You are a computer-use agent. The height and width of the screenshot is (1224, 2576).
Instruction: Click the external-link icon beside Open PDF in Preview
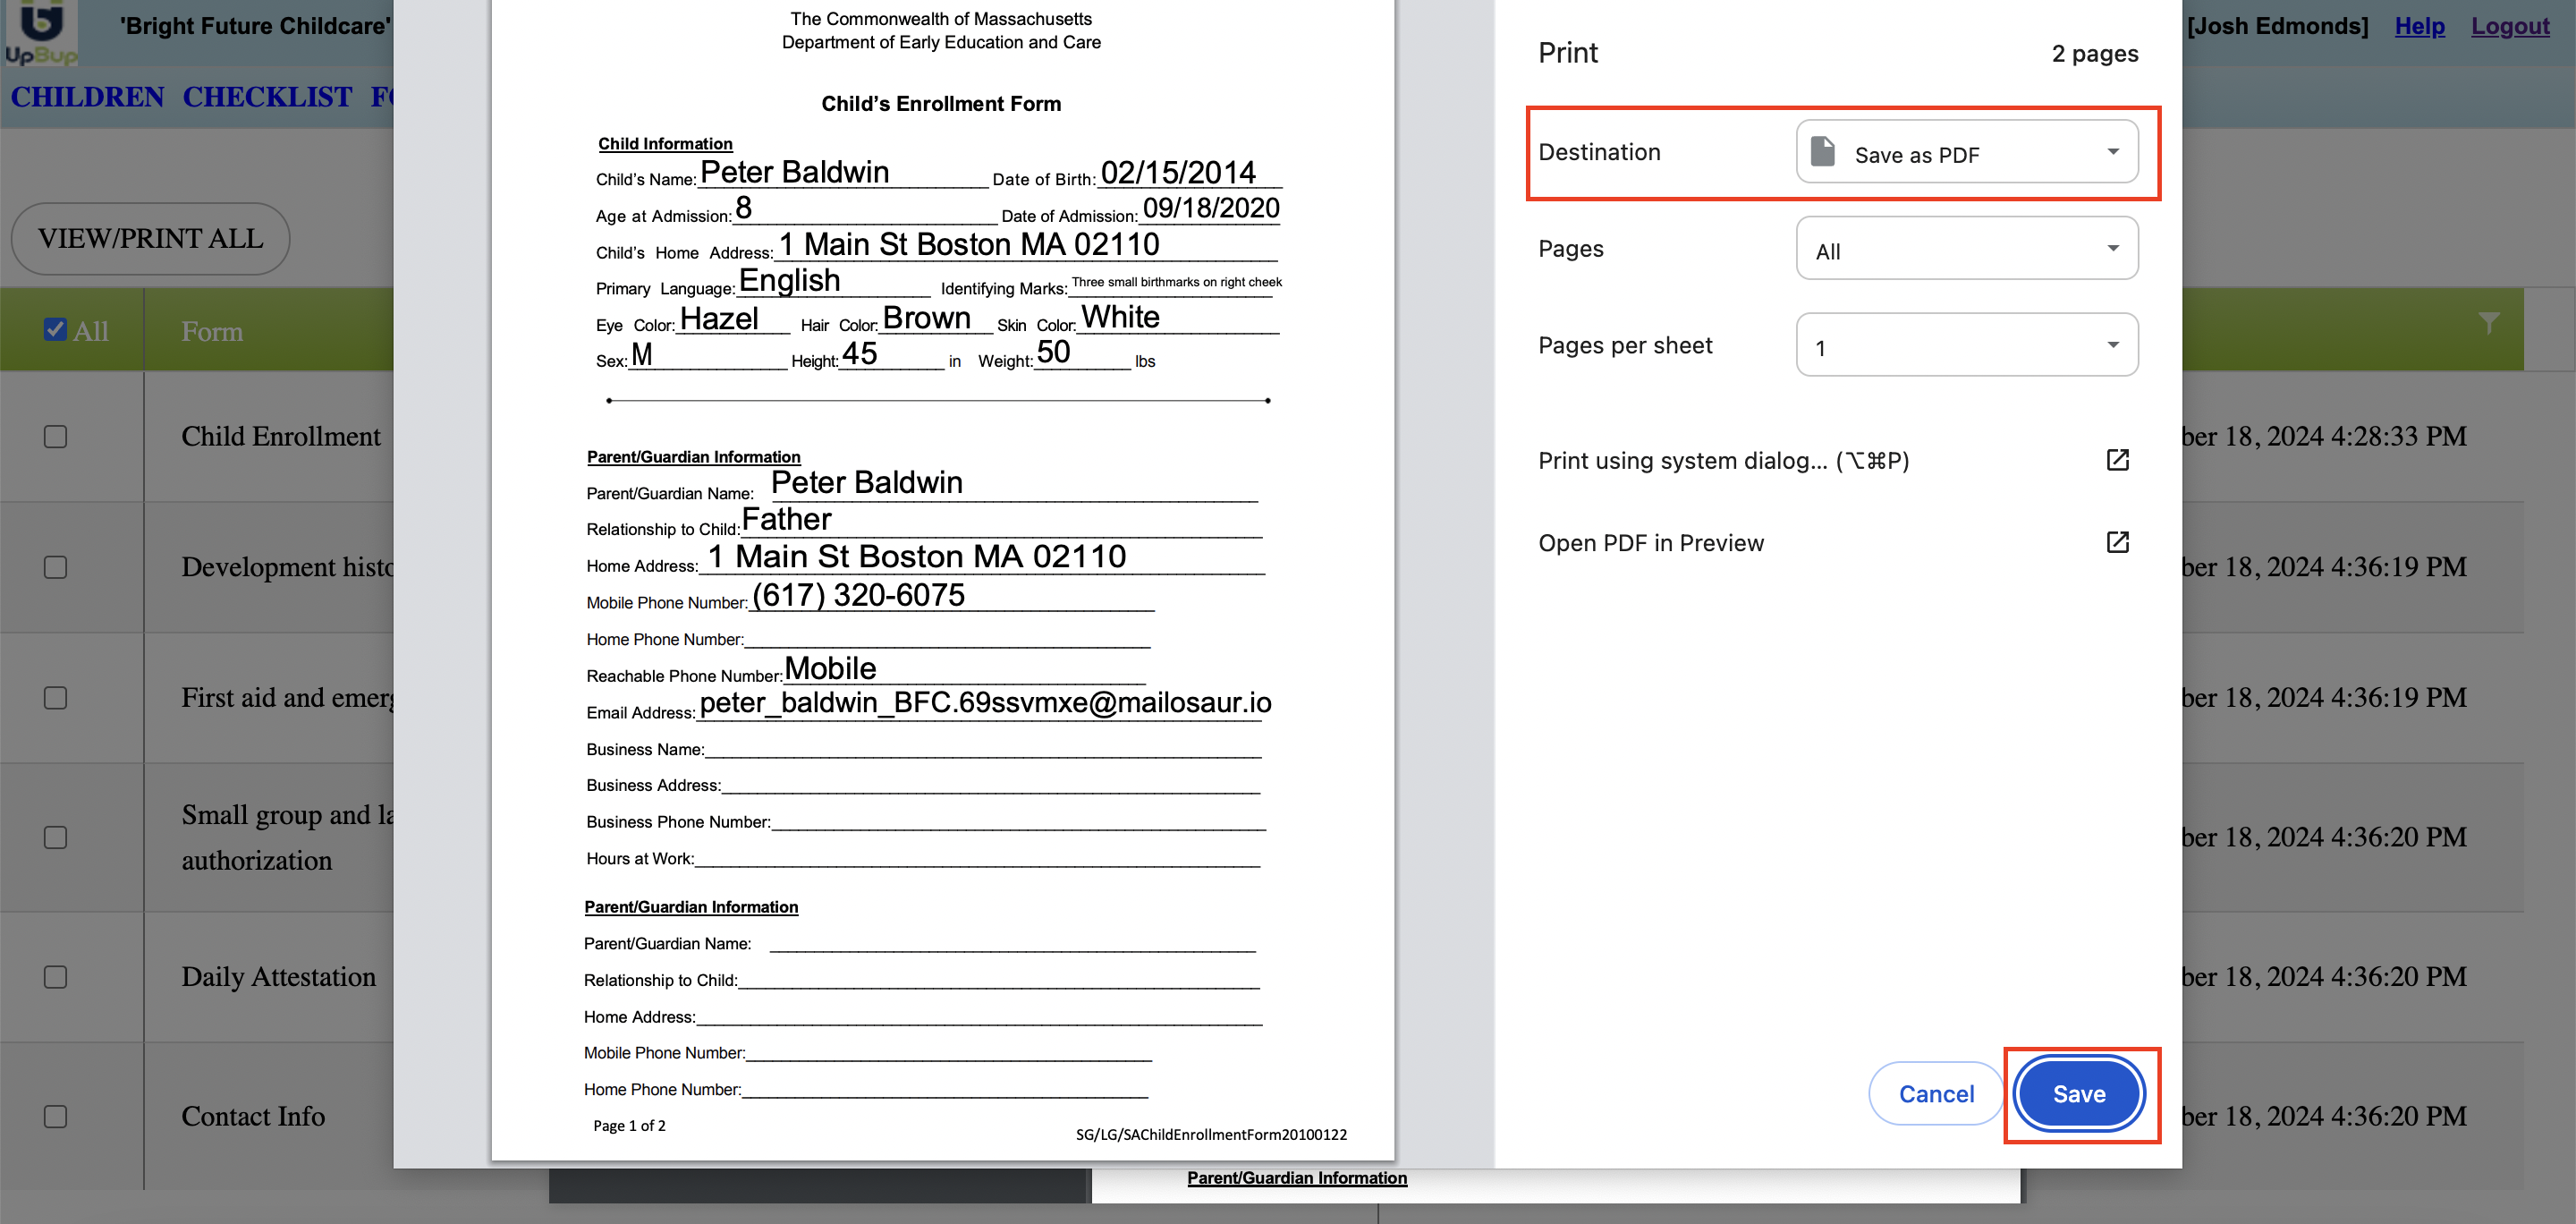pyautogui.click(x=2117, y=542)
